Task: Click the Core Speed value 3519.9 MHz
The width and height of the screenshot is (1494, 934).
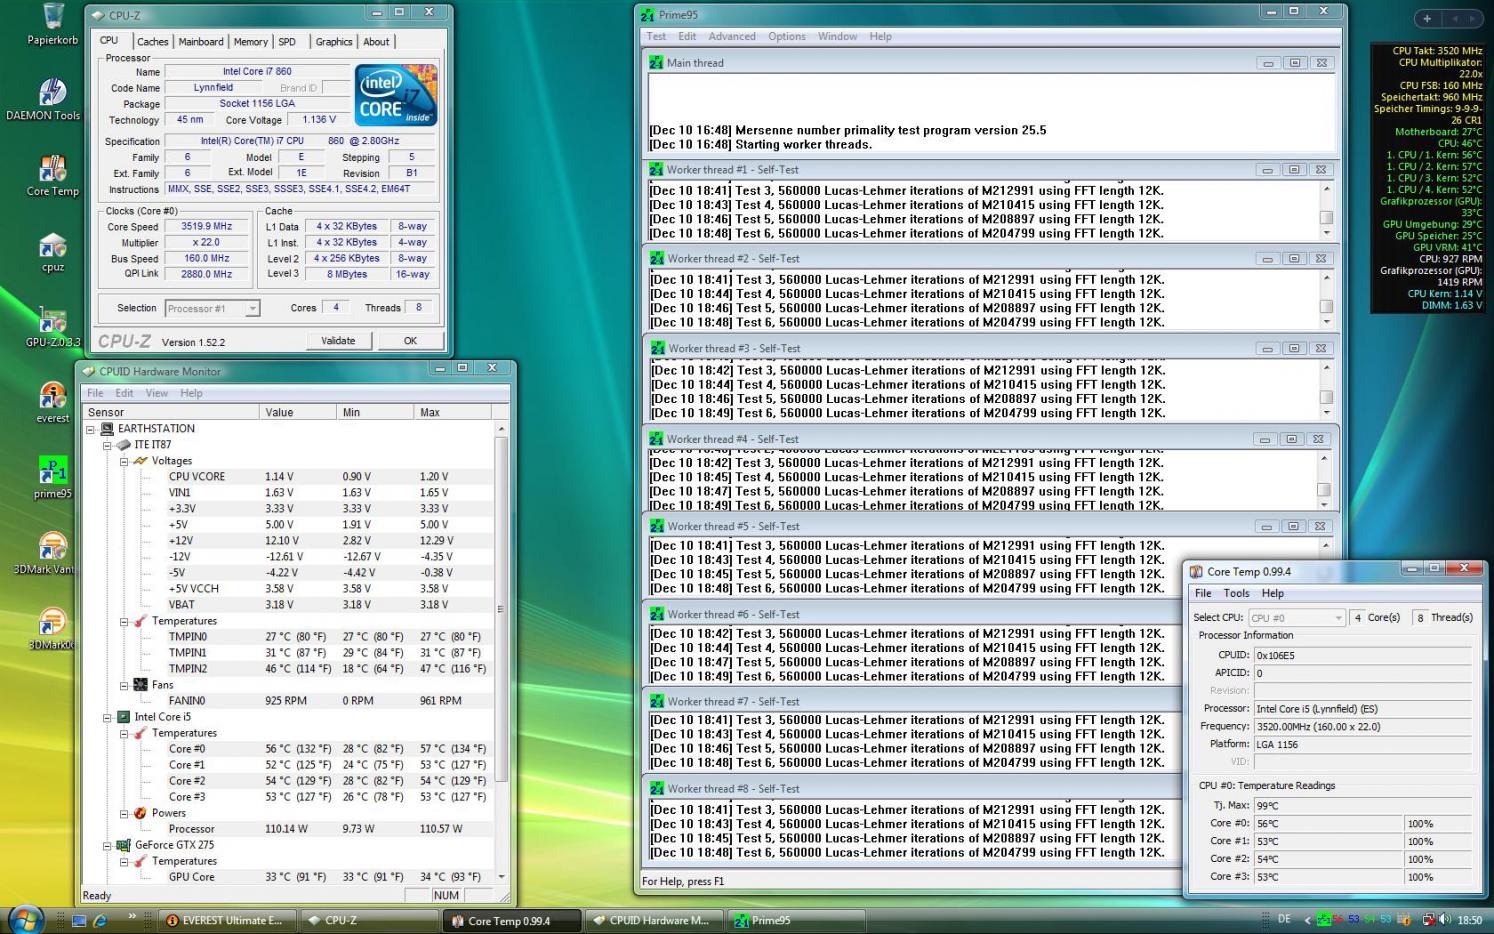Action: tap(206, 226)
